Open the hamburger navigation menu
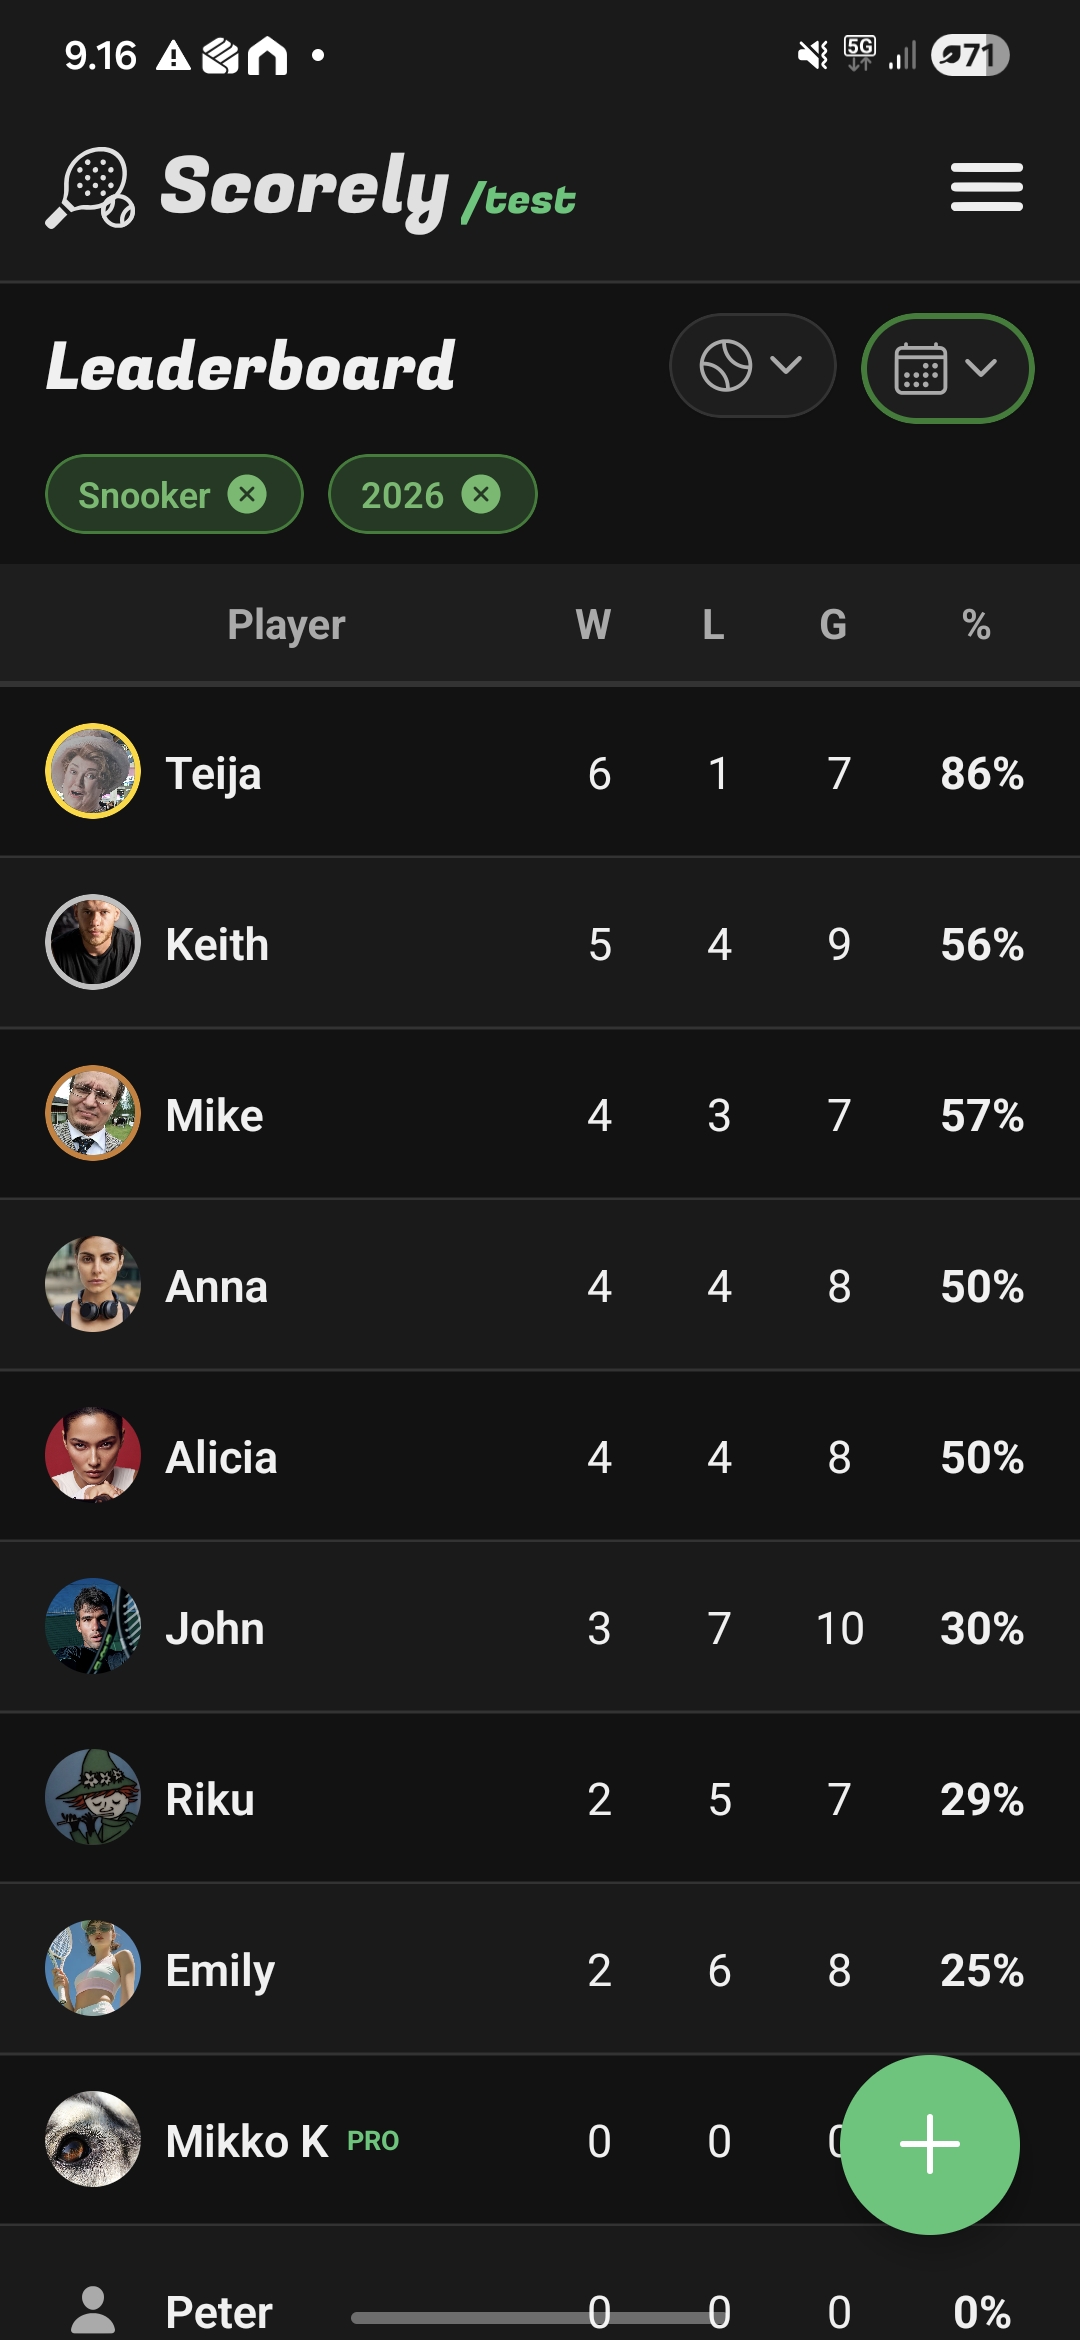 986,186
